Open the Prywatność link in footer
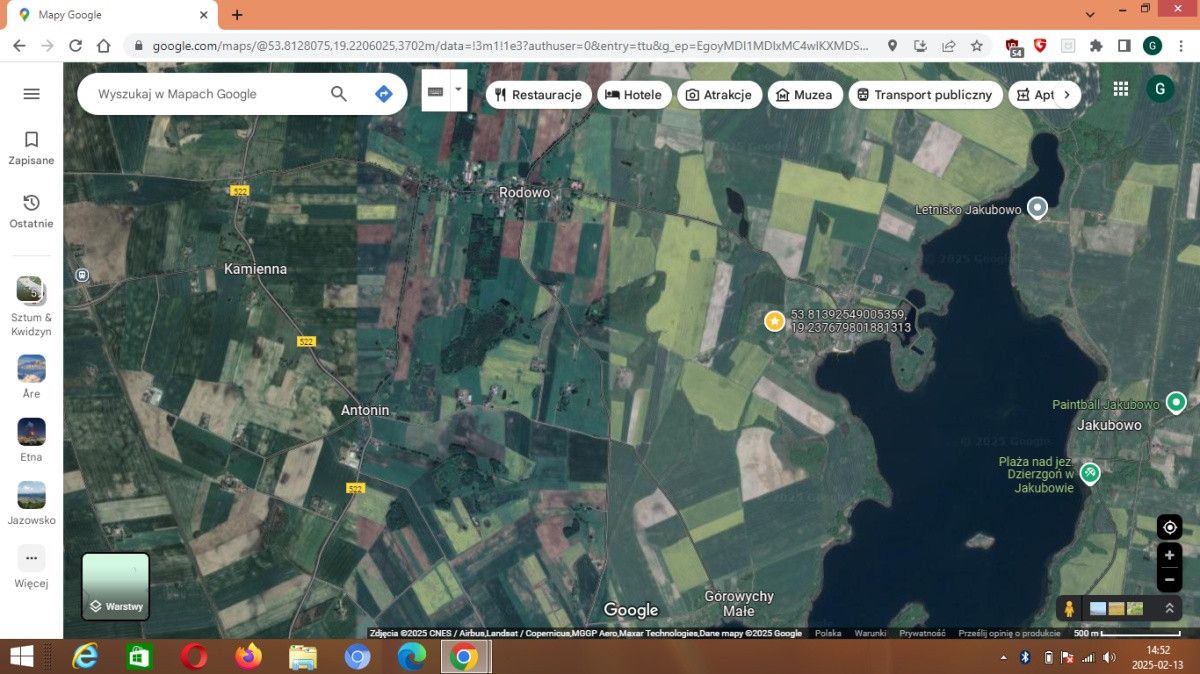Viewport: 1200px width, 674px height. (922, 633)
